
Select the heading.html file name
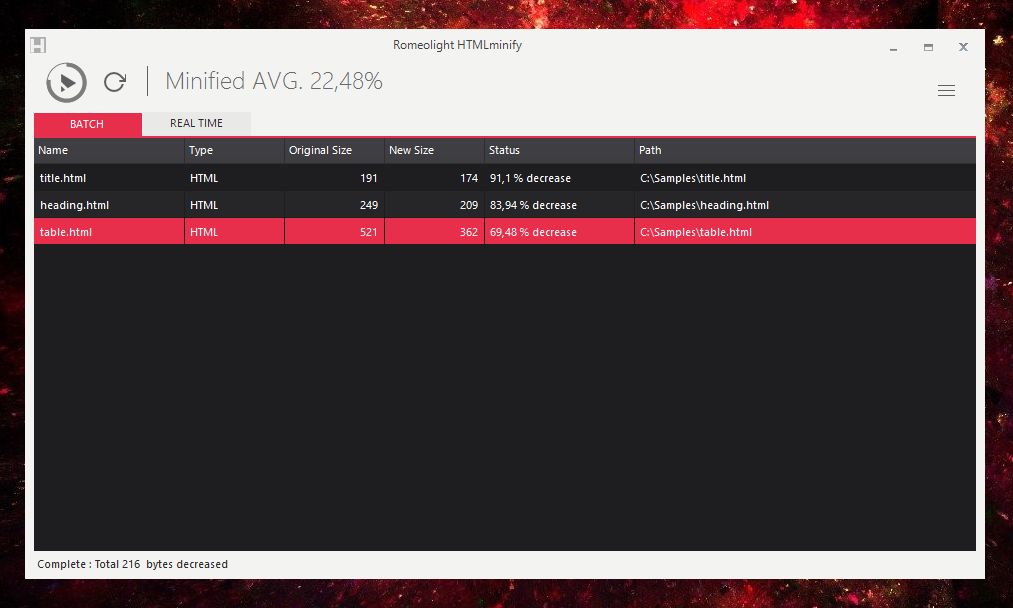74,205
